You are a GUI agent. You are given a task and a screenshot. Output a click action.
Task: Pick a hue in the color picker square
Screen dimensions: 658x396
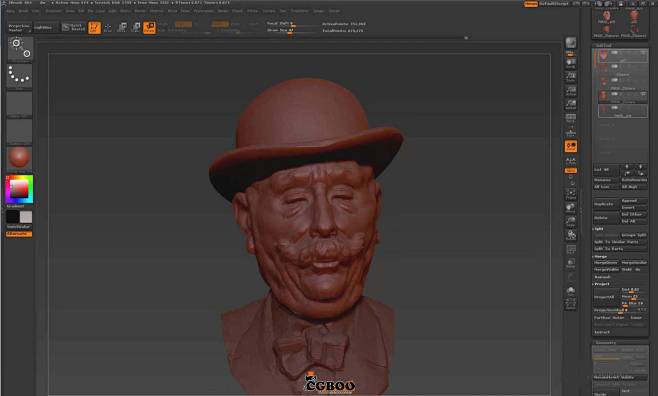(x=19, y=189)
